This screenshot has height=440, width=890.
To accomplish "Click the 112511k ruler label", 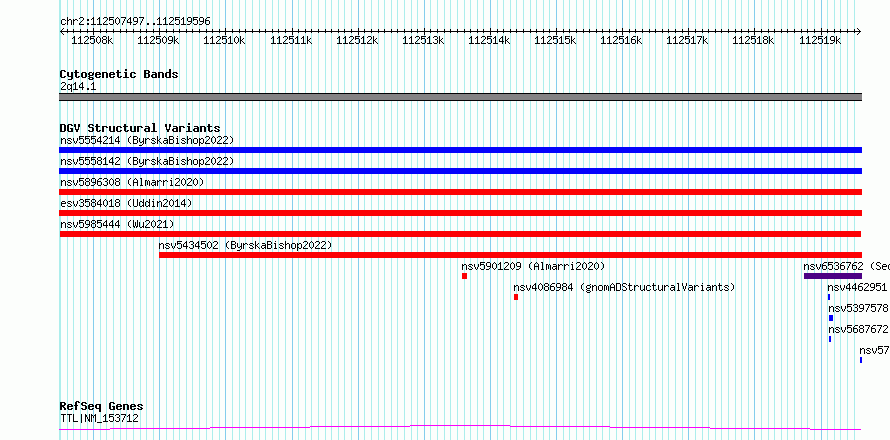I will pos(291,40).
